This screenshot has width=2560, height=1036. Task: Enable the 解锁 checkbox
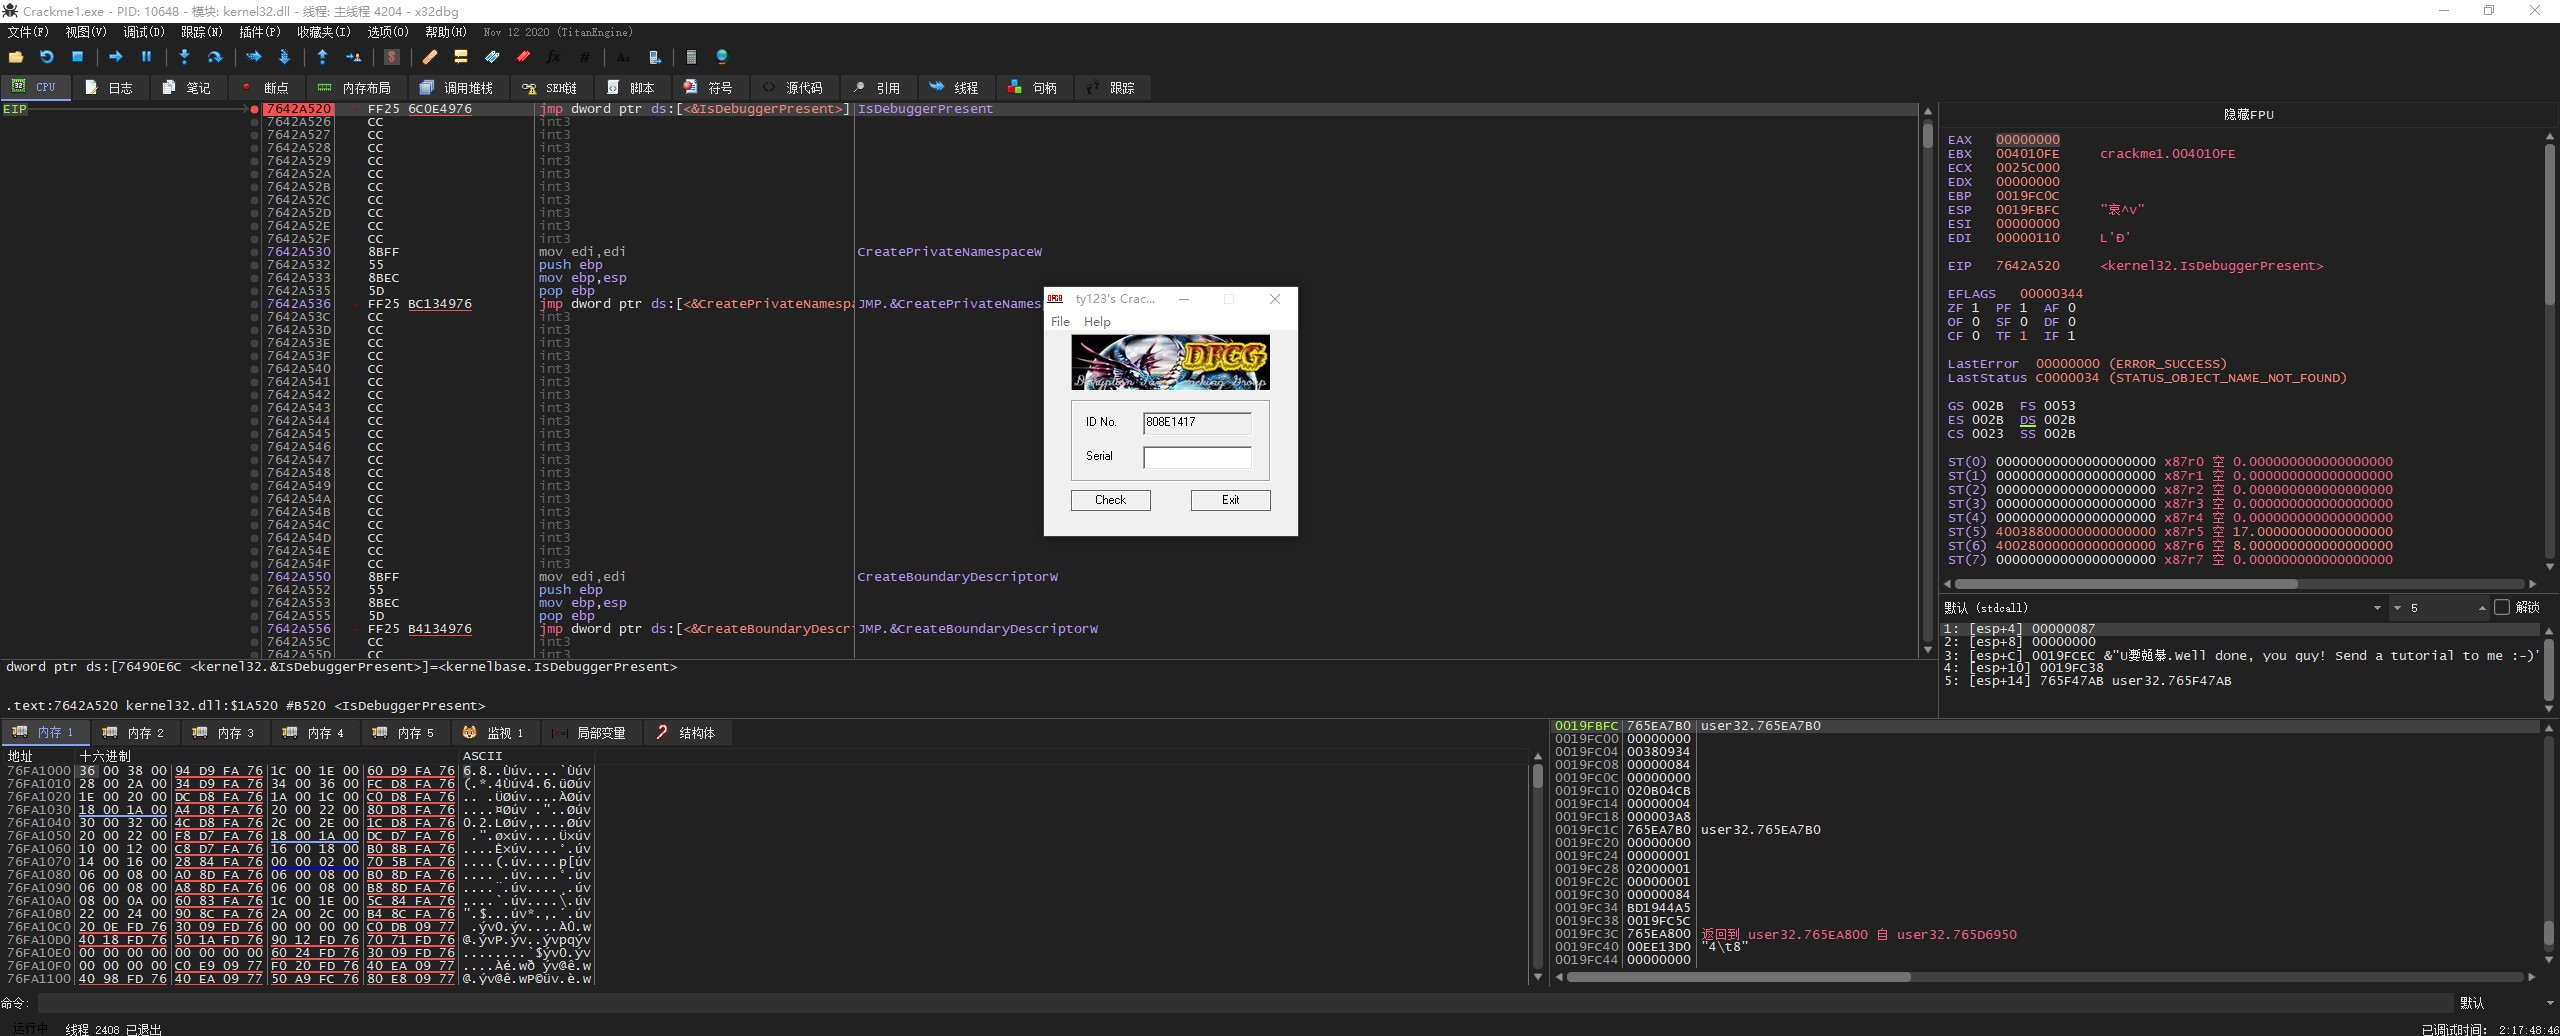[x=2502, y=607]
